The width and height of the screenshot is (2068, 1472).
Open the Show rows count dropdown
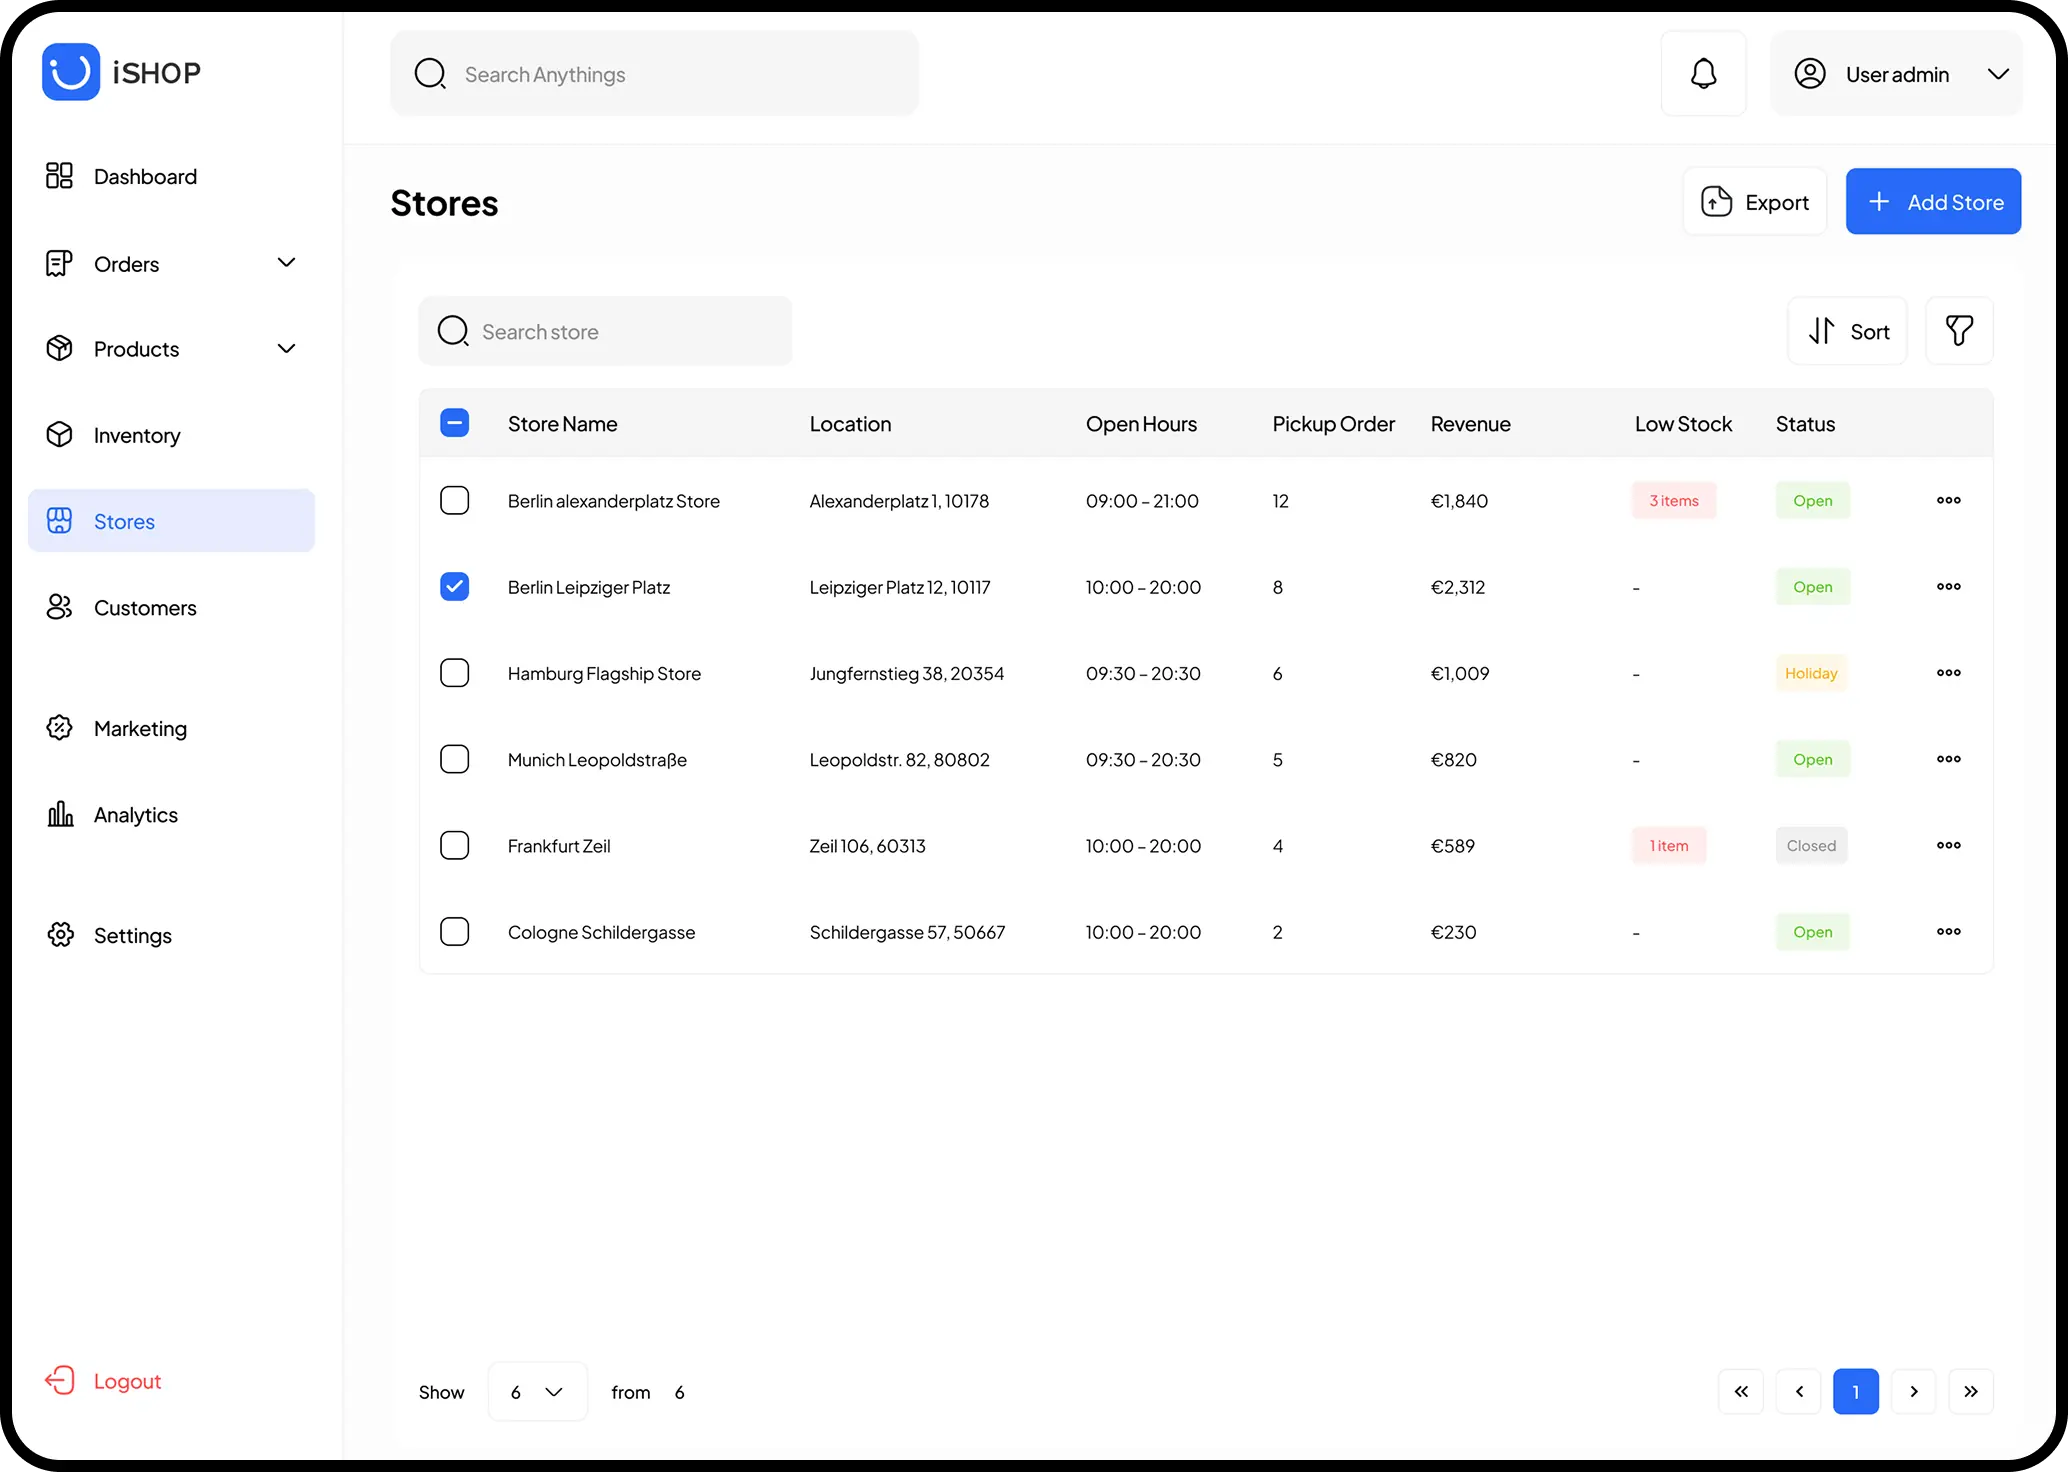(537, 1392)
